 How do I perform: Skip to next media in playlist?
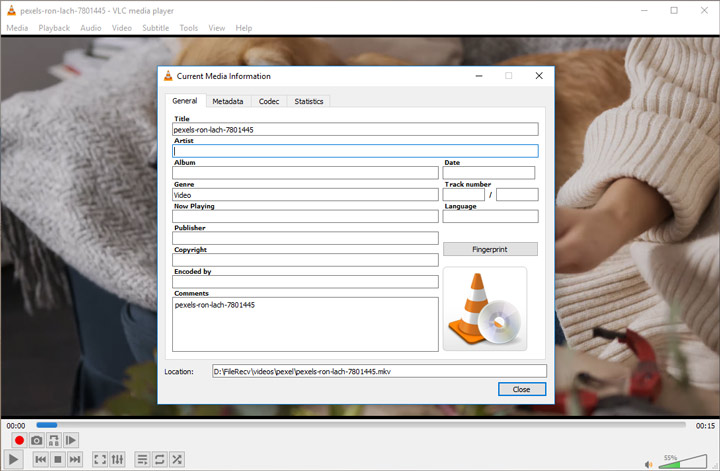point(75,459)
